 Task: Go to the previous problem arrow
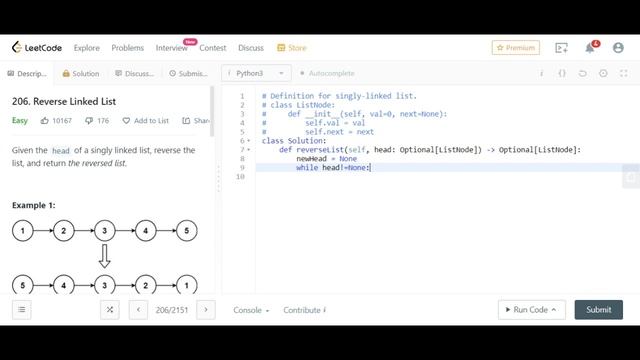coord(138,310)
